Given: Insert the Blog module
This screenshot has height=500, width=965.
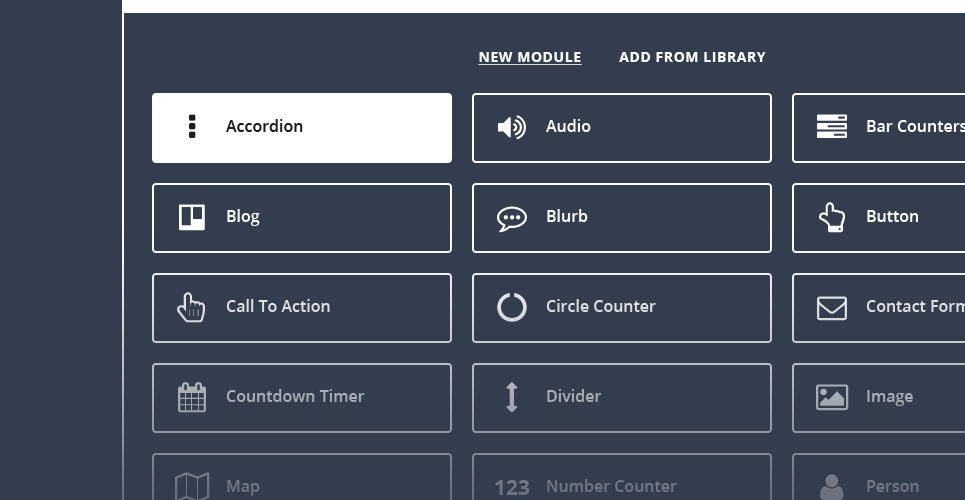Looking at the screenshot, I should (302, 218).
